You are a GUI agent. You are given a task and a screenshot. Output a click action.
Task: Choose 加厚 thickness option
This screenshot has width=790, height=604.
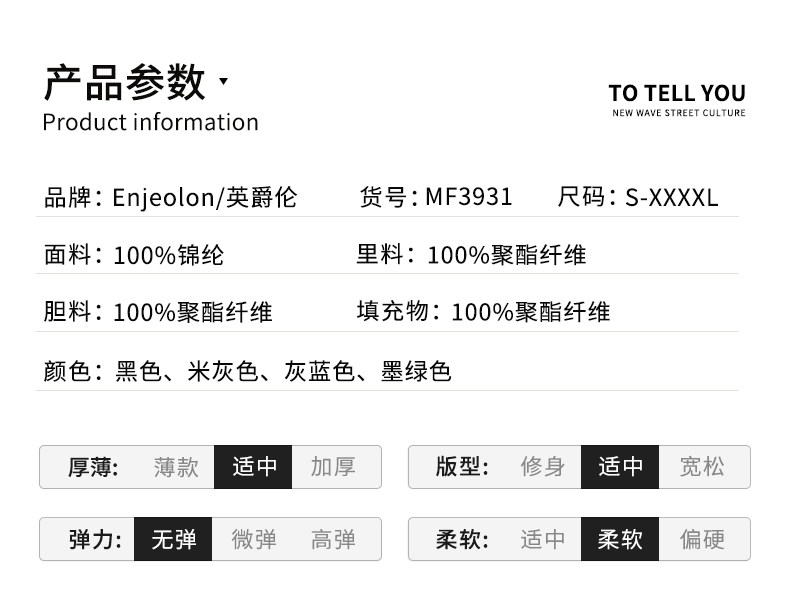pyautogui.click(x=332, y=467)
